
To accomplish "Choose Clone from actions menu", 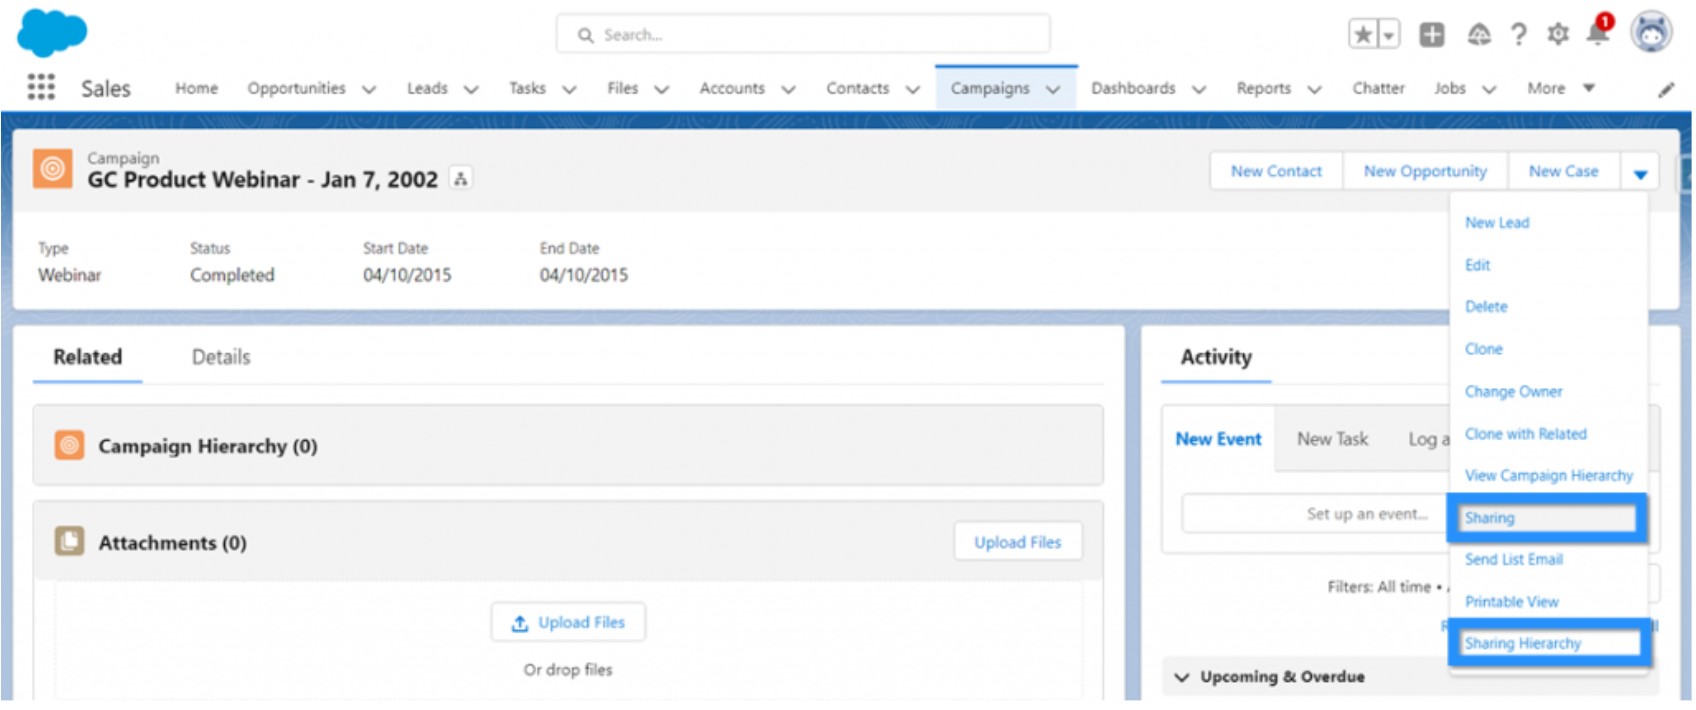I will [1483, 349].
